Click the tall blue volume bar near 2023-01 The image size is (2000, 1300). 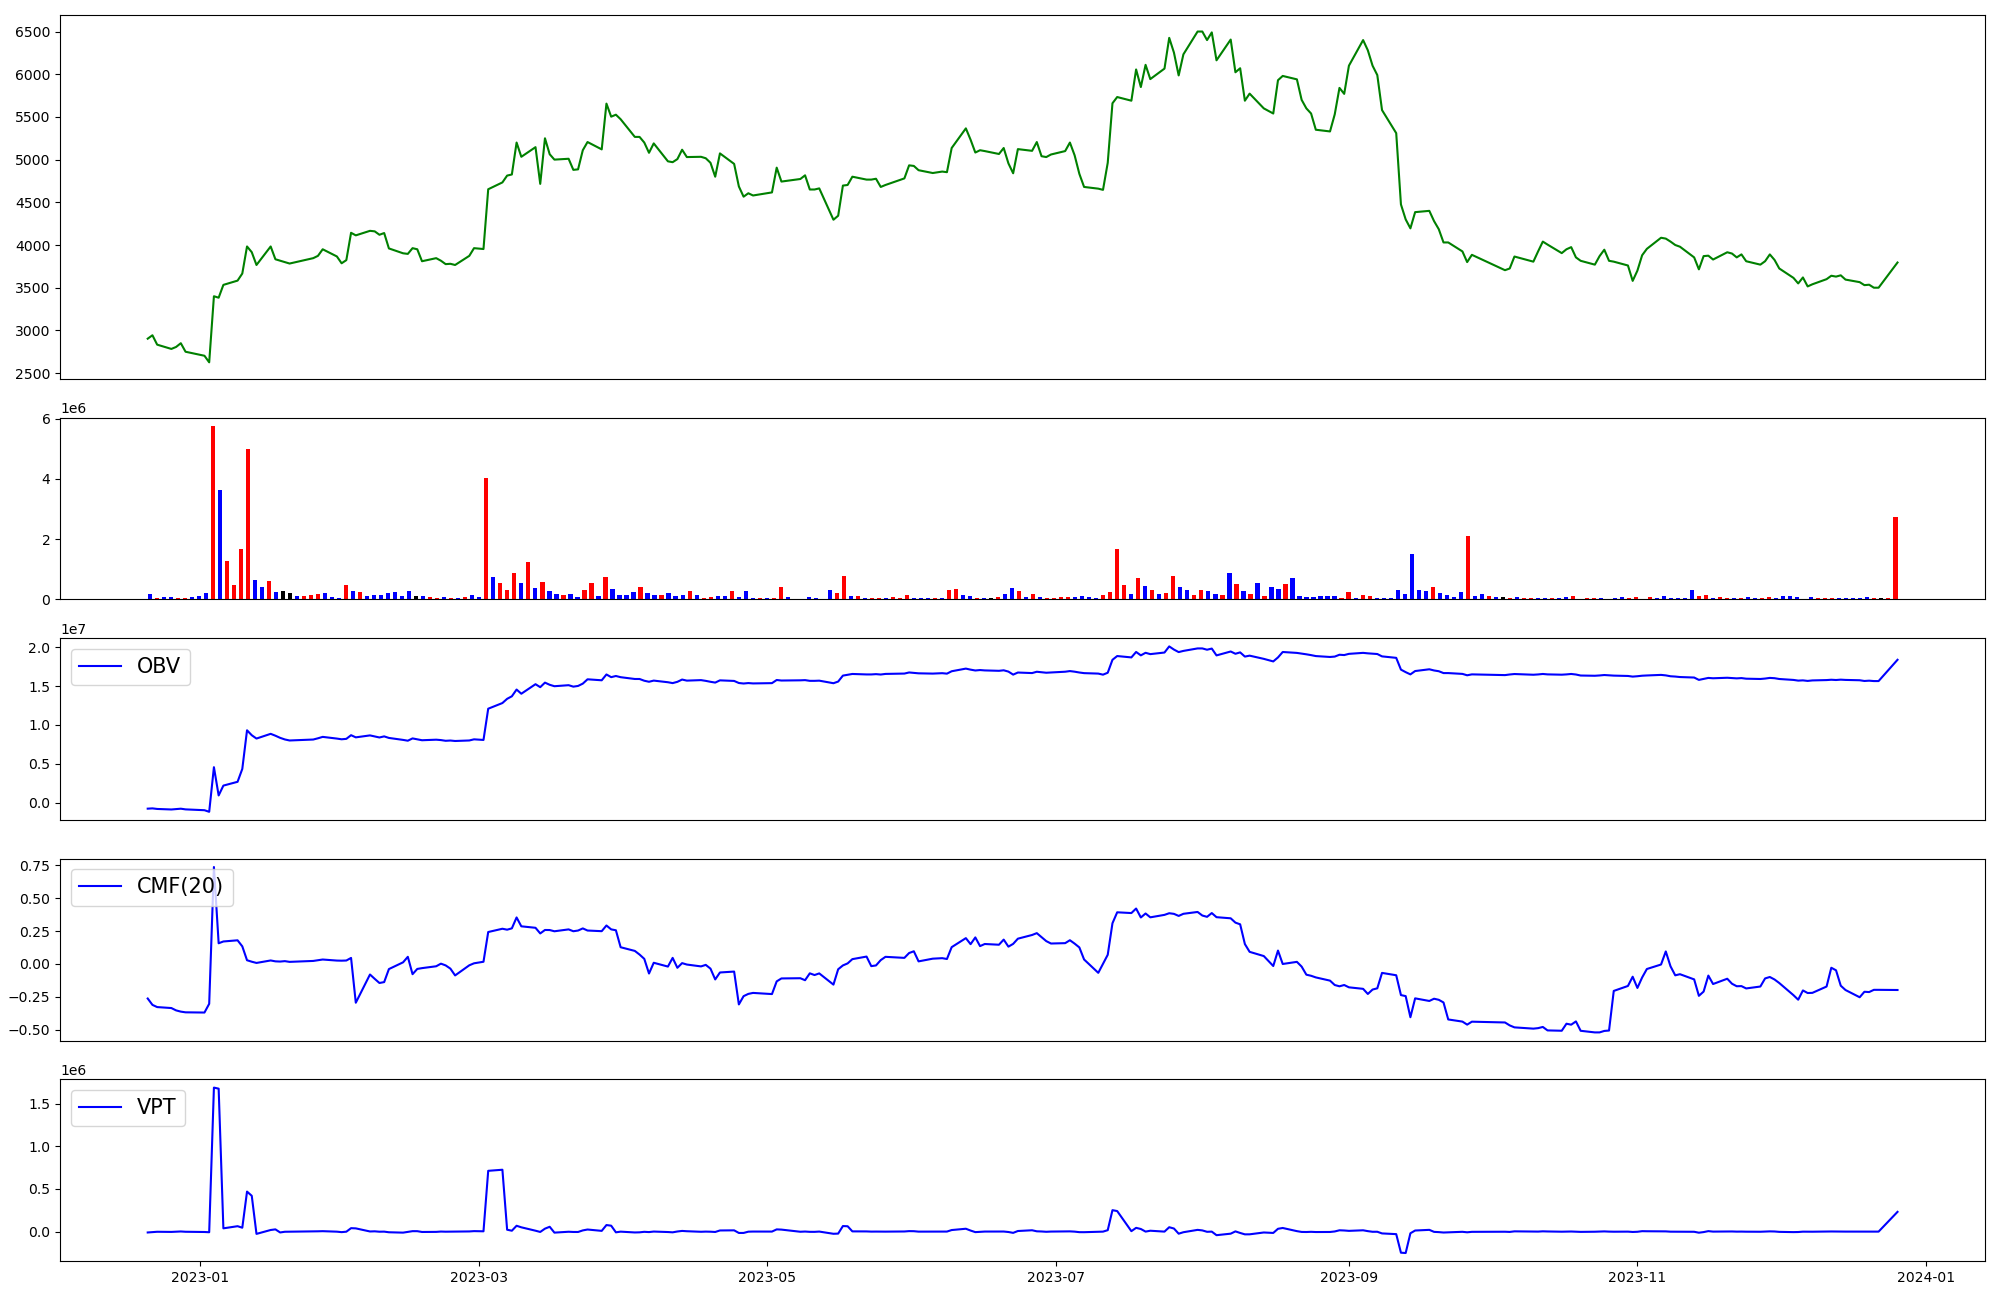click(220, 545)
